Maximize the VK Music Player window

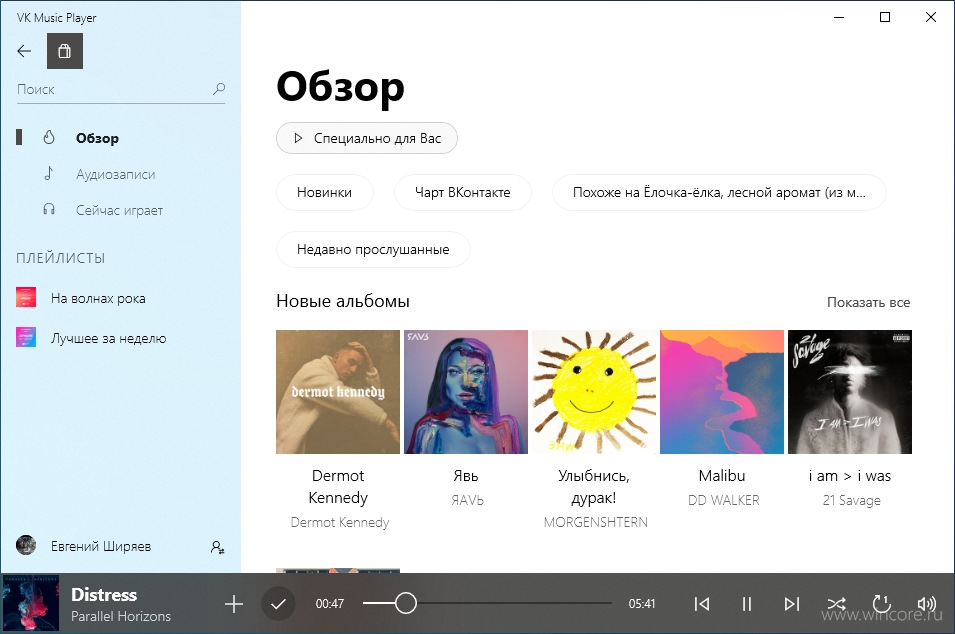tap(885, 17)
